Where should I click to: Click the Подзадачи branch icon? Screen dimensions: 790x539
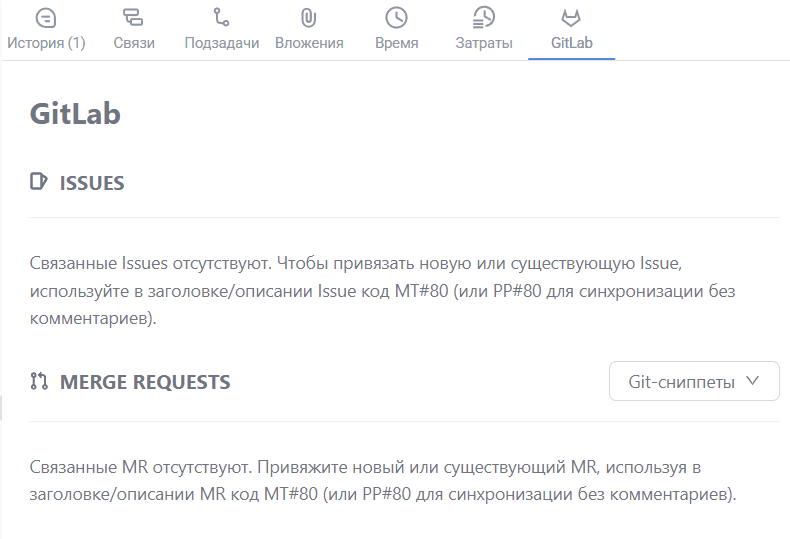[x=221, y=17]
